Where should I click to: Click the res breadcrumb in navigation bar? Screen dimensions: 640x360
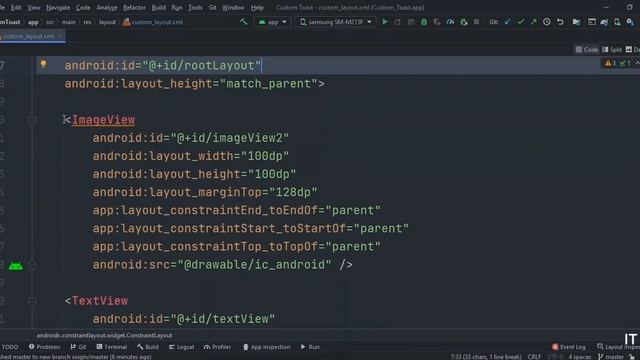[x=87, y=22]
